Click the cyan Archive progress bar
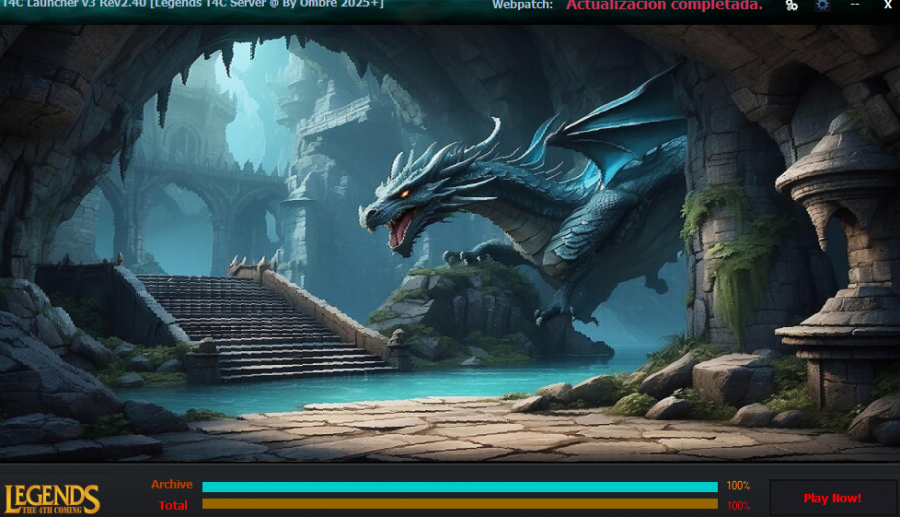The image size is (900, 517). point(459,487)
